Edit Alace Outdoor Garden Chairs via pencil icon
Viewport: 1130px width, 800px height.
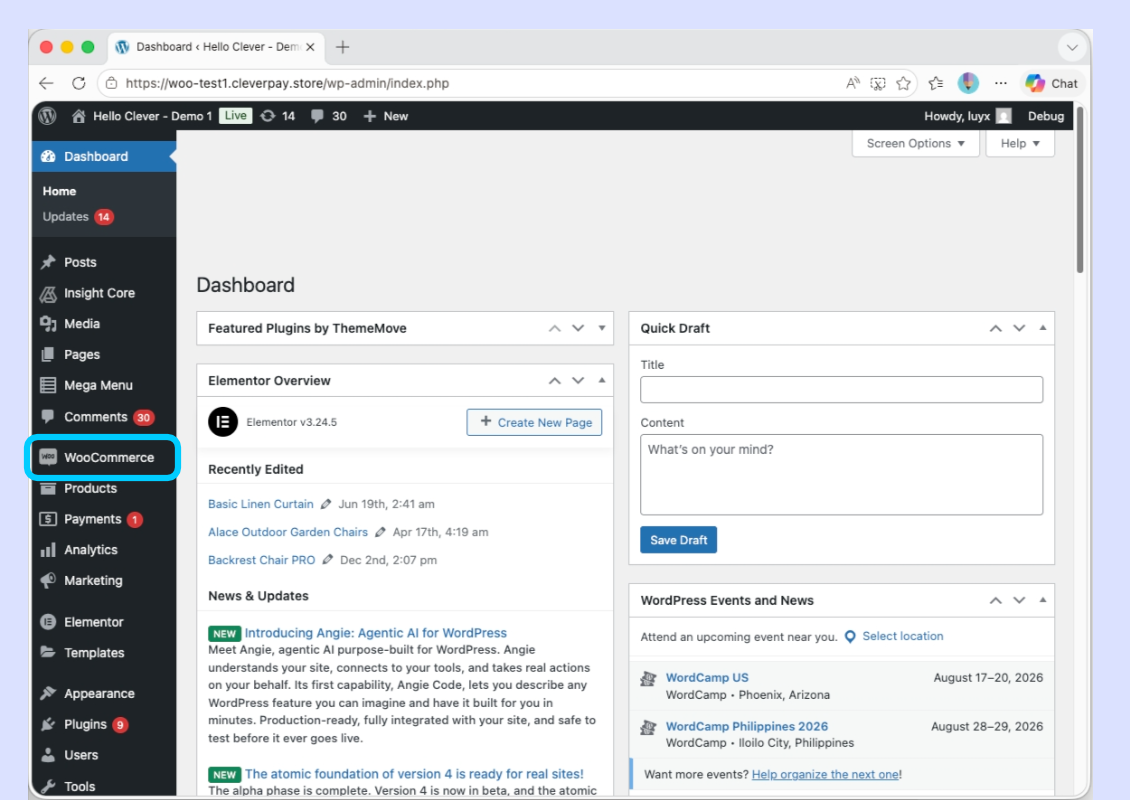pos(380,532)
